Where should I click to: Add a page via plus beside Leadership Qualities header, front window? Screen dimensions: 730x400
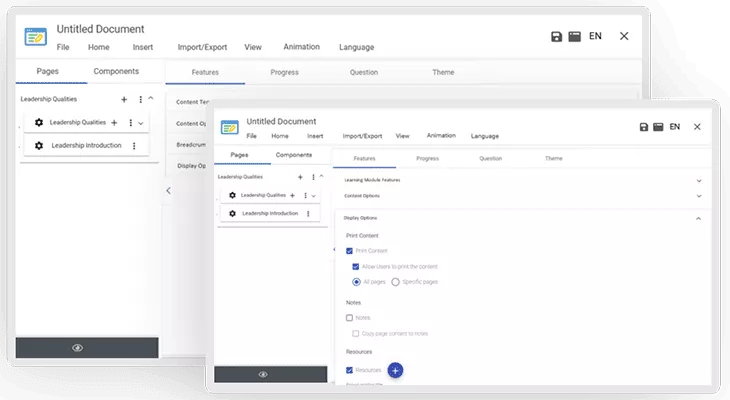coord(300,177)
